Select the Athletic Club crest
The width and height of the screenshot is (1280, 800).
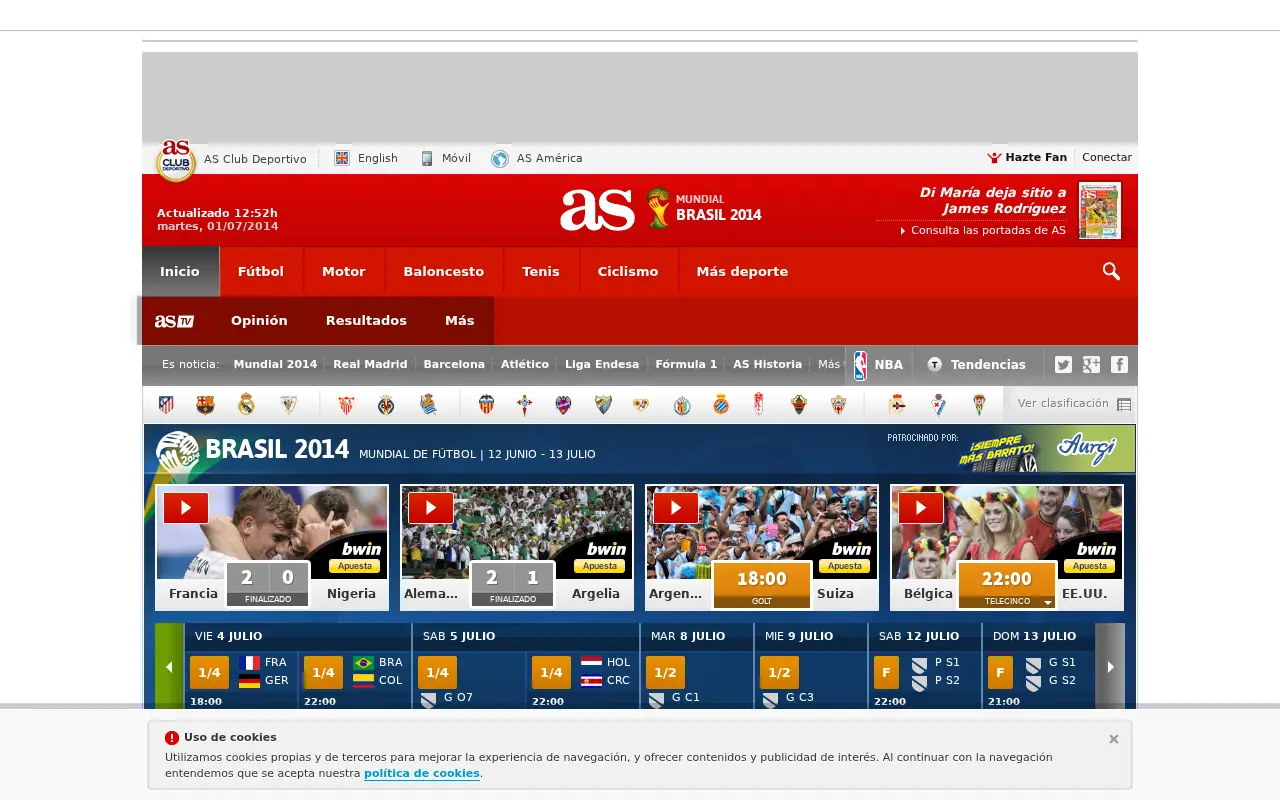click(x=288, y=404)
